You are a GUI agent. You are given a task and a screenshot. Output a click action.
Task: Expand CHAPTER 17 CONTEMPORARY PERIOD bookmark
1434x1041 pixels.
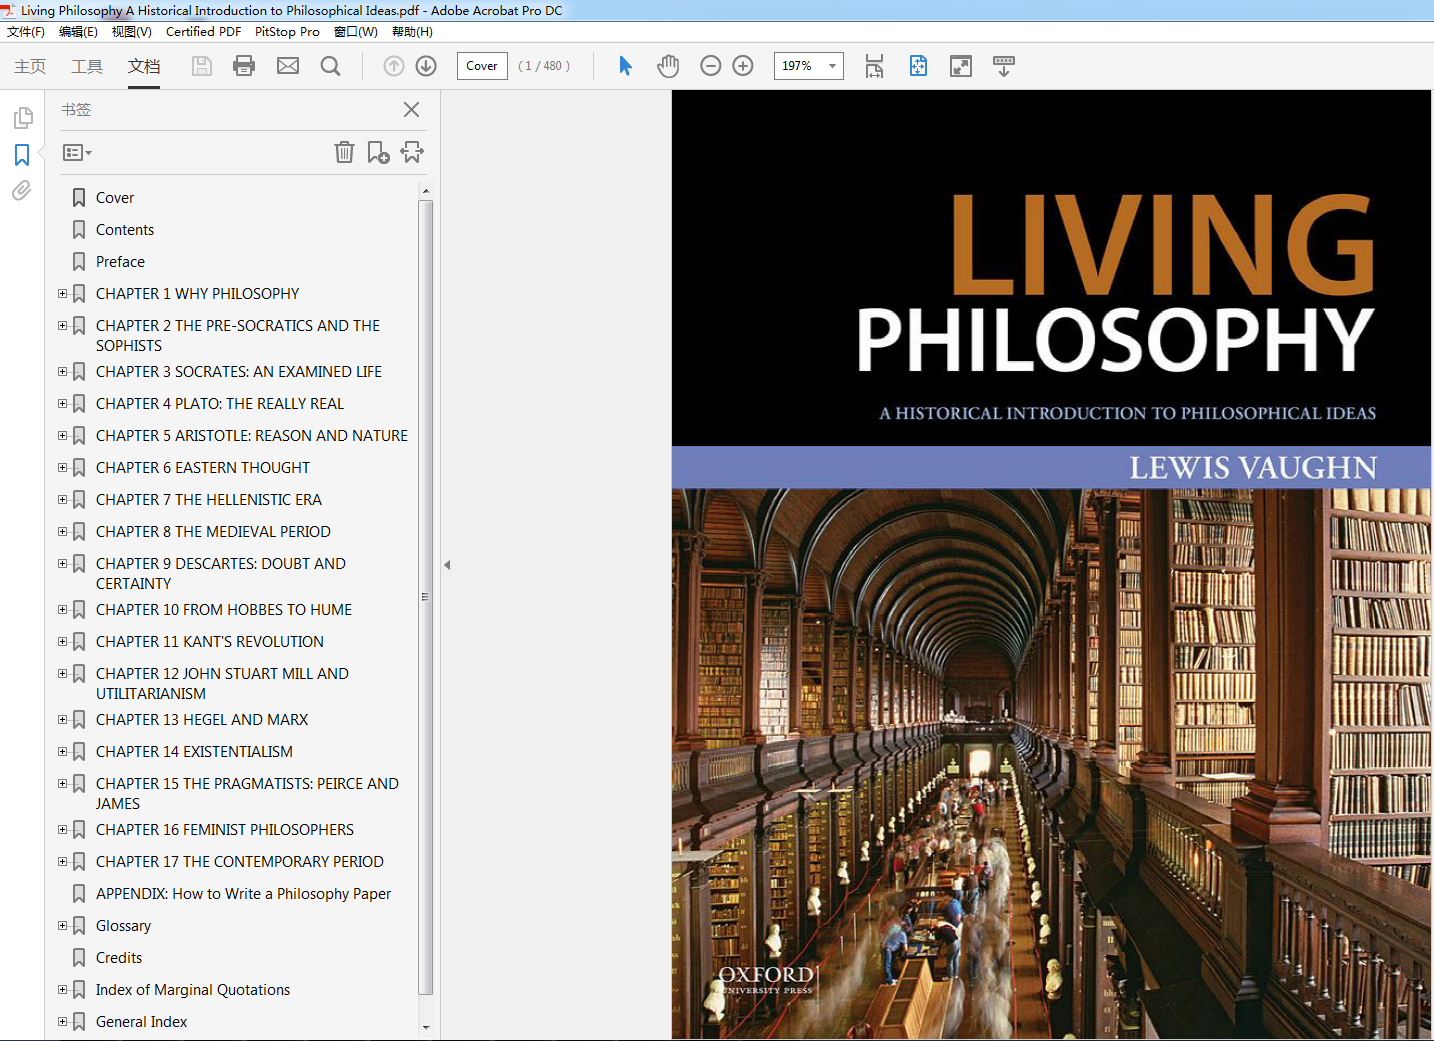tap(63, 862)
